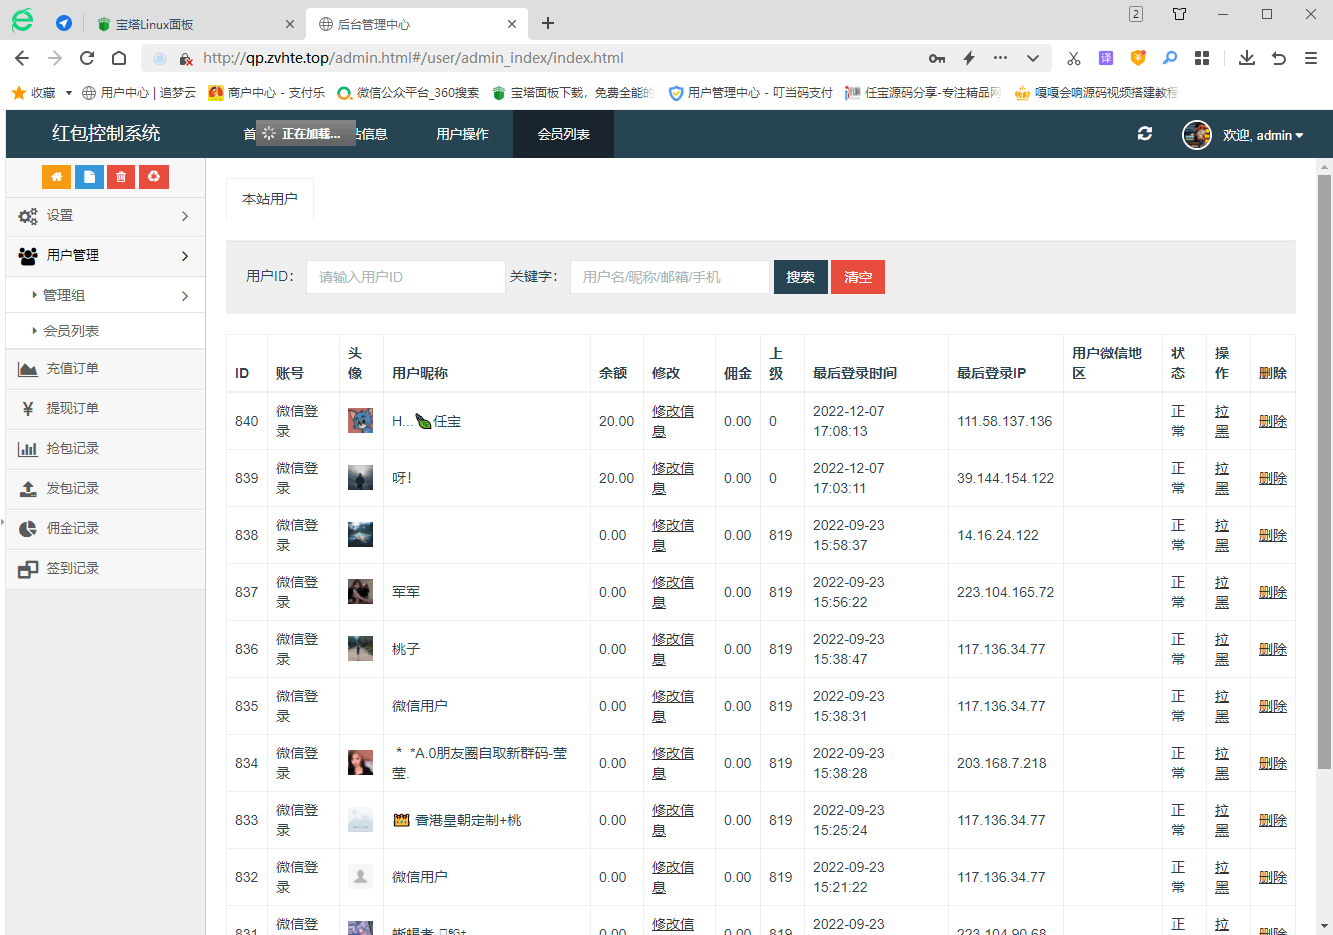Open the browser downloads icon

point(1246,58)
